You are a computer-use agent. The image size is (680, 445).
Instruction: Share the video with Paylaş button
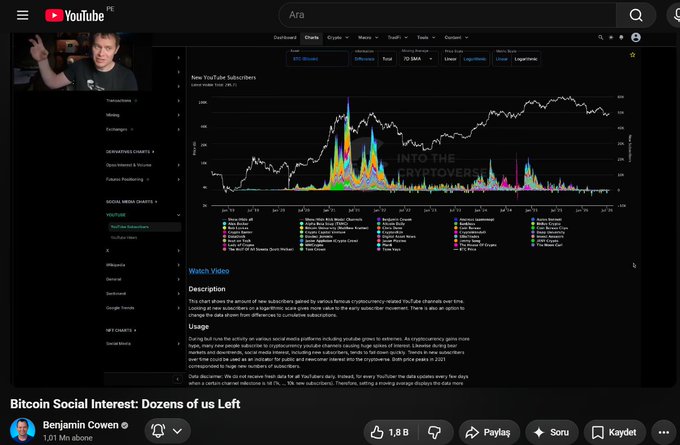489,432
